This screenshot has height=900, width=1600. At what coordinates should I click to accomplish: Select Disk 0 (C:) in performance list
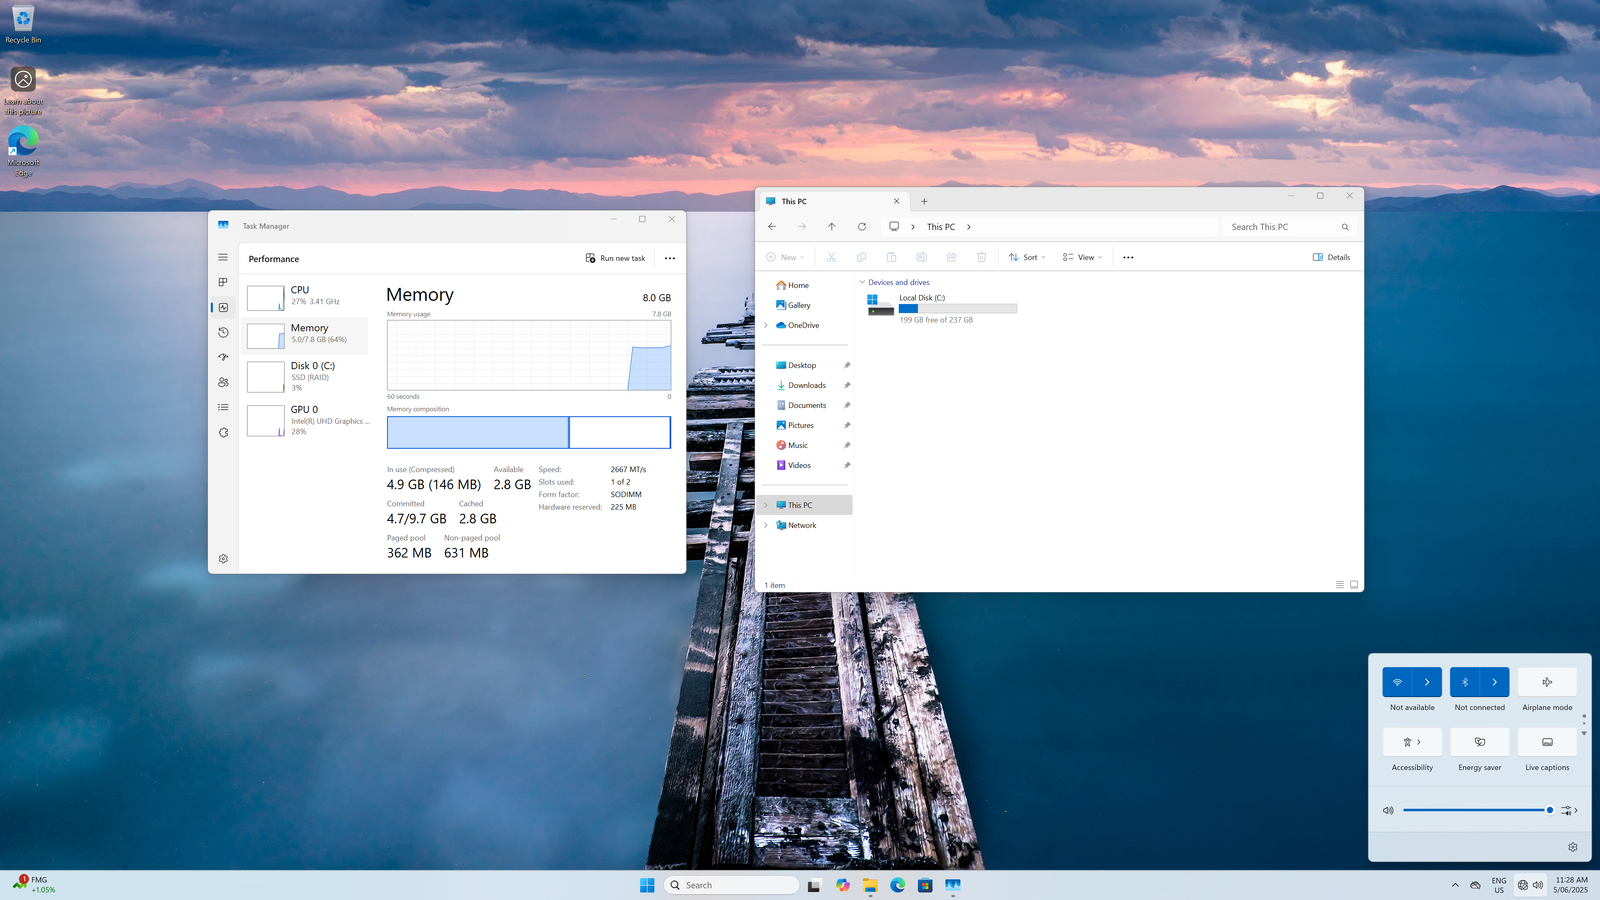coord(306,376)
